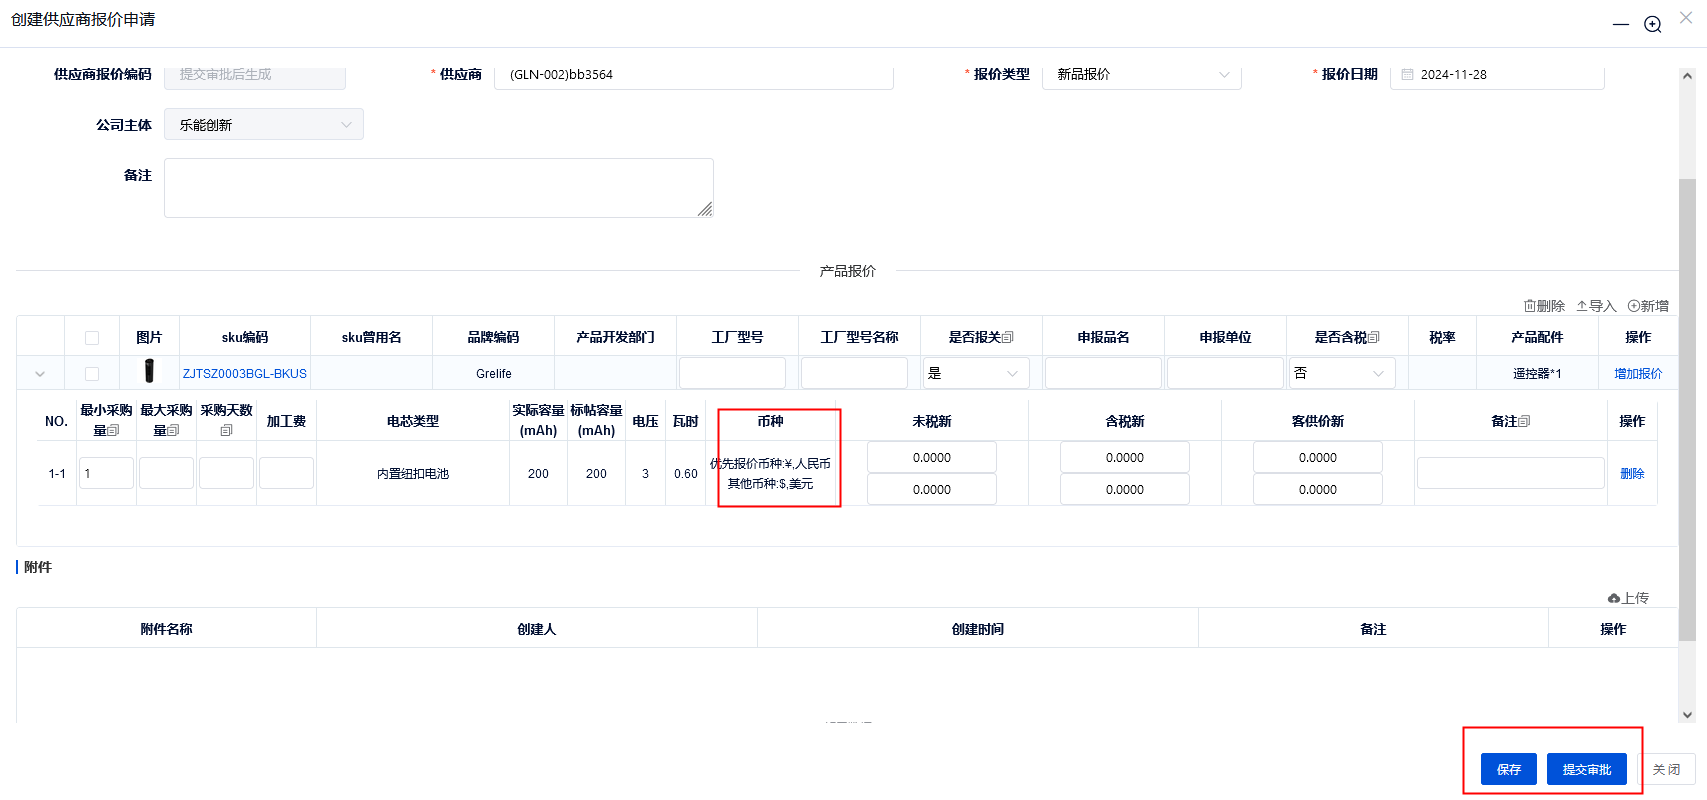This screenshot has height=800, width=1707.
Task: Click the 申报品名 input field
Action: pos(1103,373)
